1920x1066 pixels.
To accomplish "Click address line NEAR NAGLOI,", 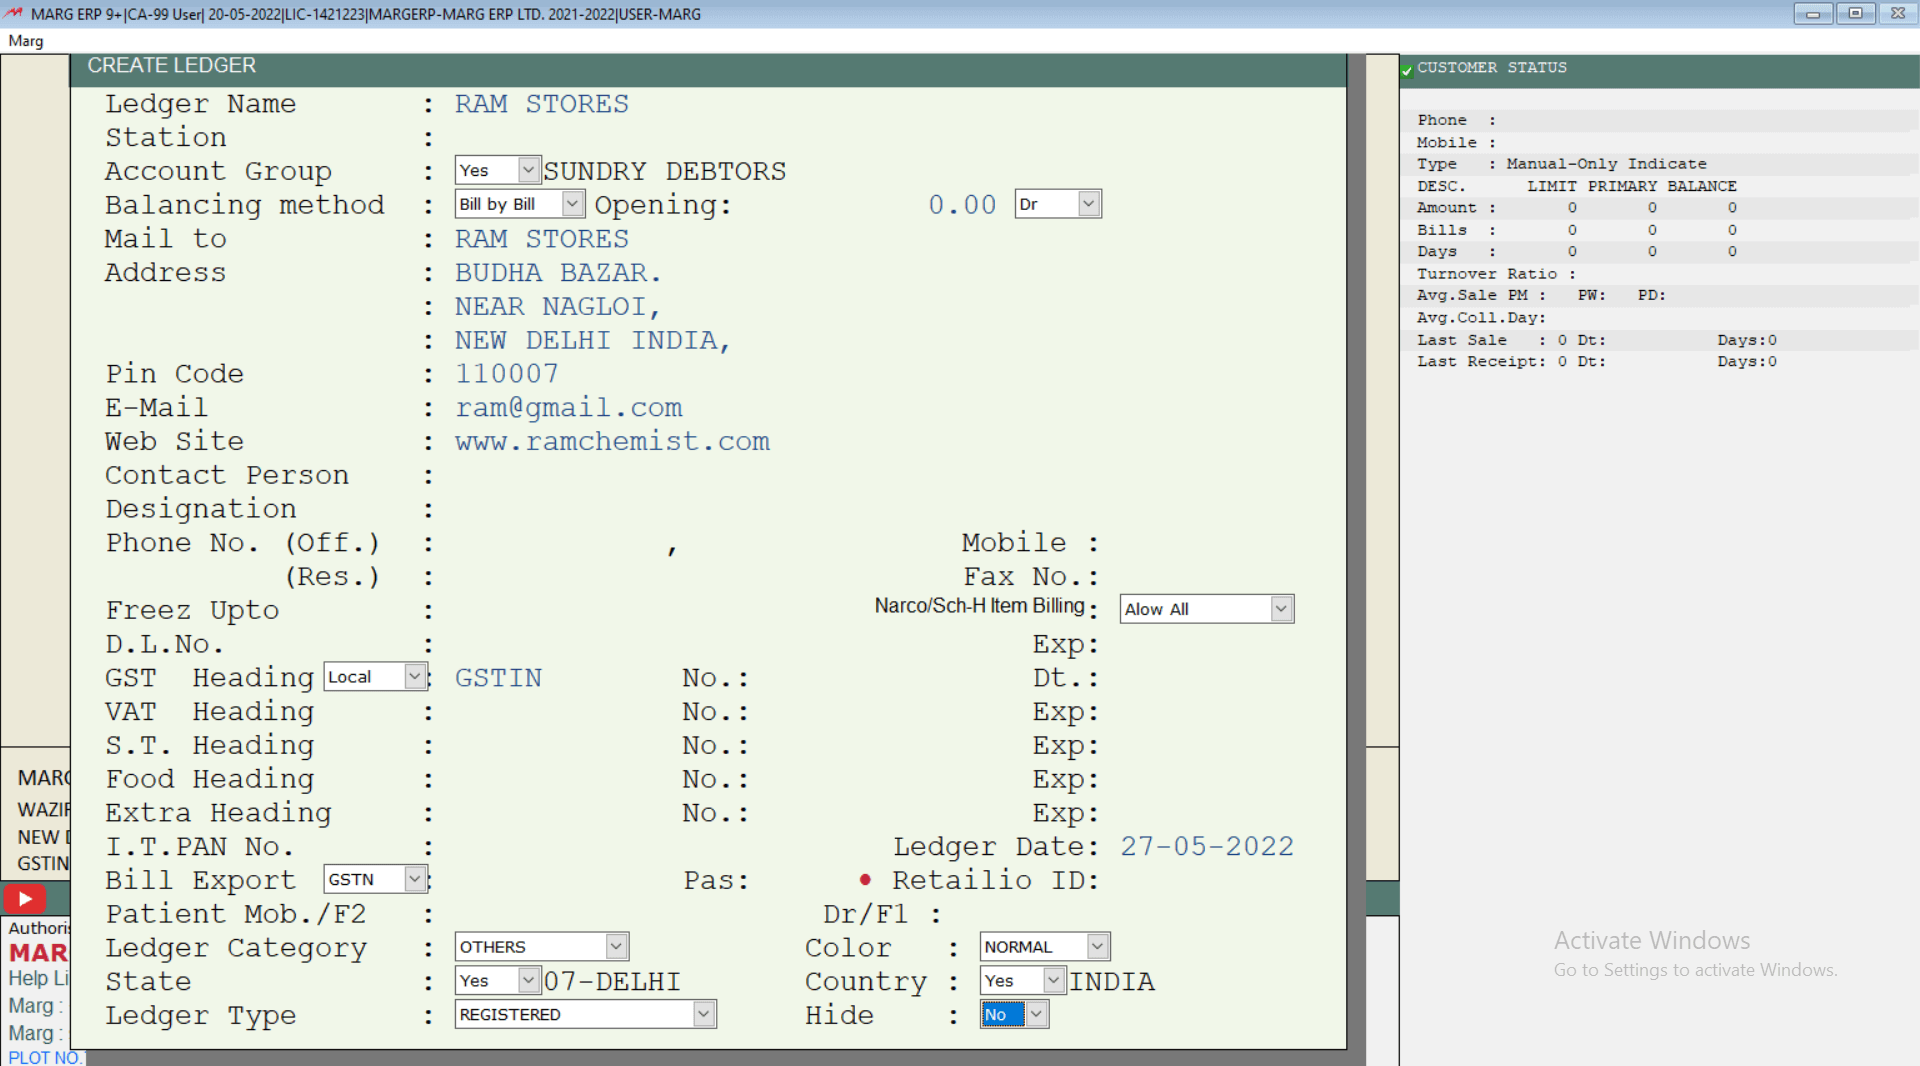I will pyautogui.click(x=558, y=307).
